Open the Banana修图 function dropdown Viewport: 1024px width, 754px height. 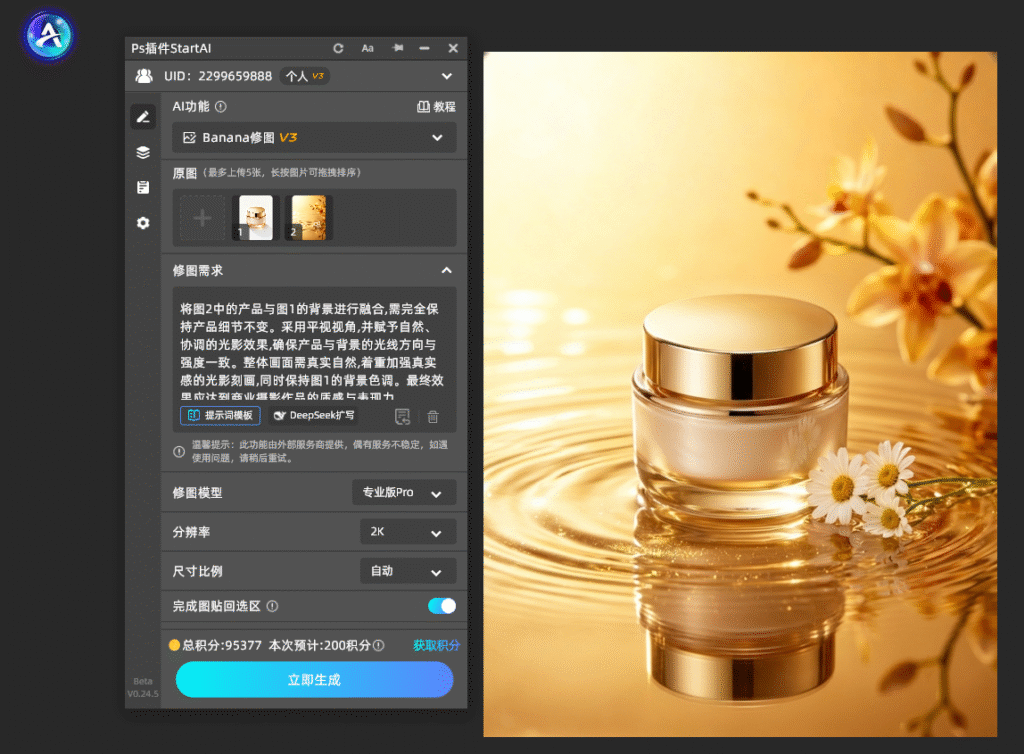tap(314, 138)
